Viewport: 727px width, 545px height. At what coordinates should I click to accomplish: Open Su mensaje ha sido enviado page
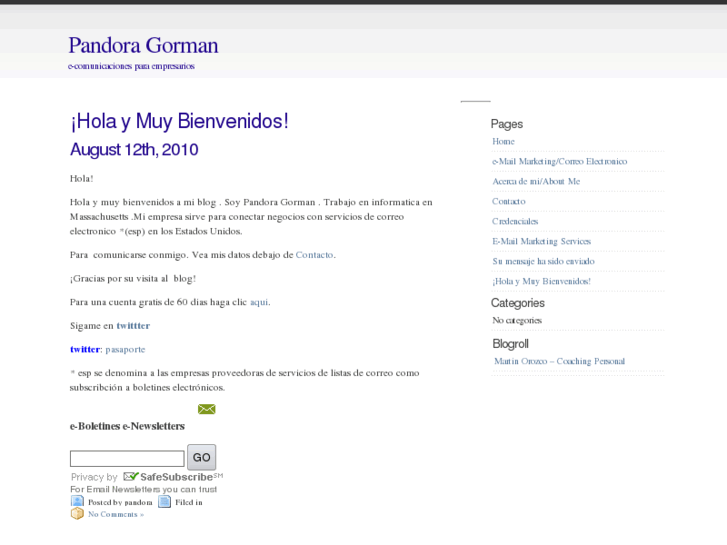[543, 261]
